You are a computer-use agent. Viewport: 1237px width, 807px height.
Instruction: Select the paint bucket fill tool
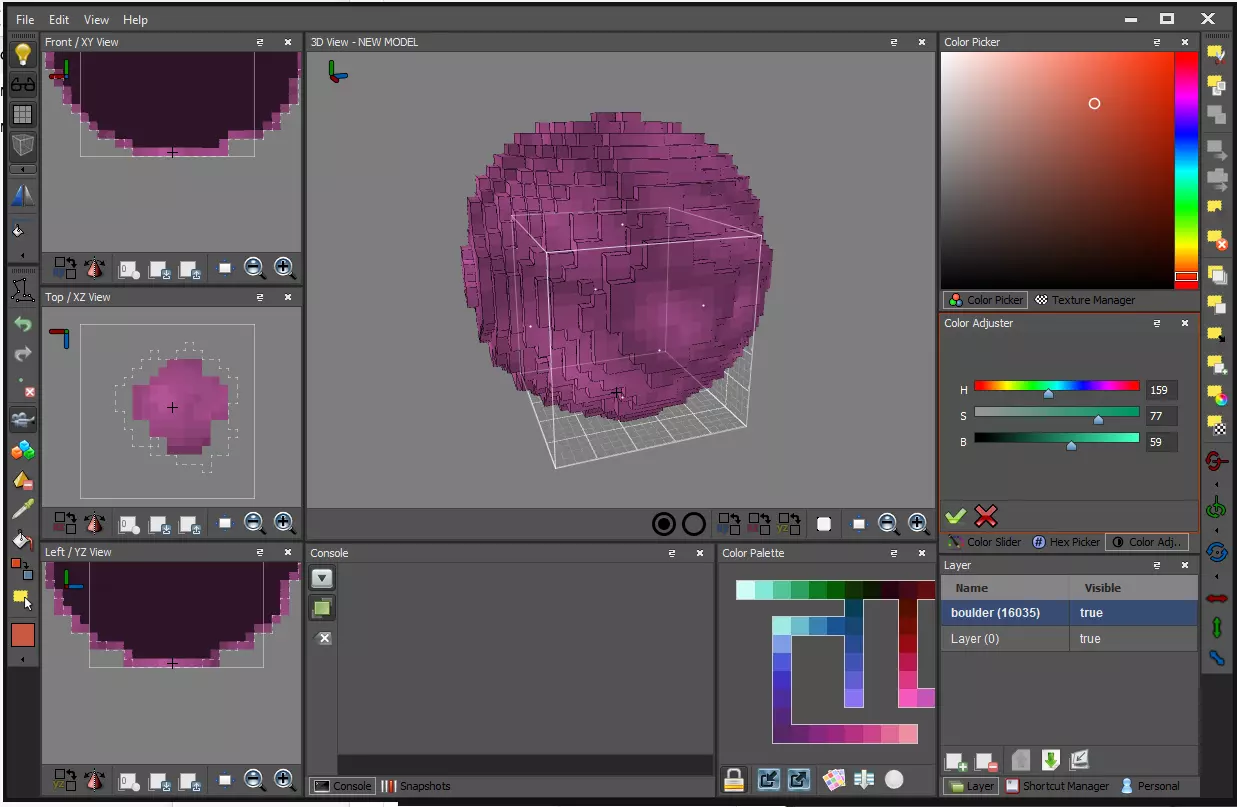pyautogui.click(x=22, y=540)
